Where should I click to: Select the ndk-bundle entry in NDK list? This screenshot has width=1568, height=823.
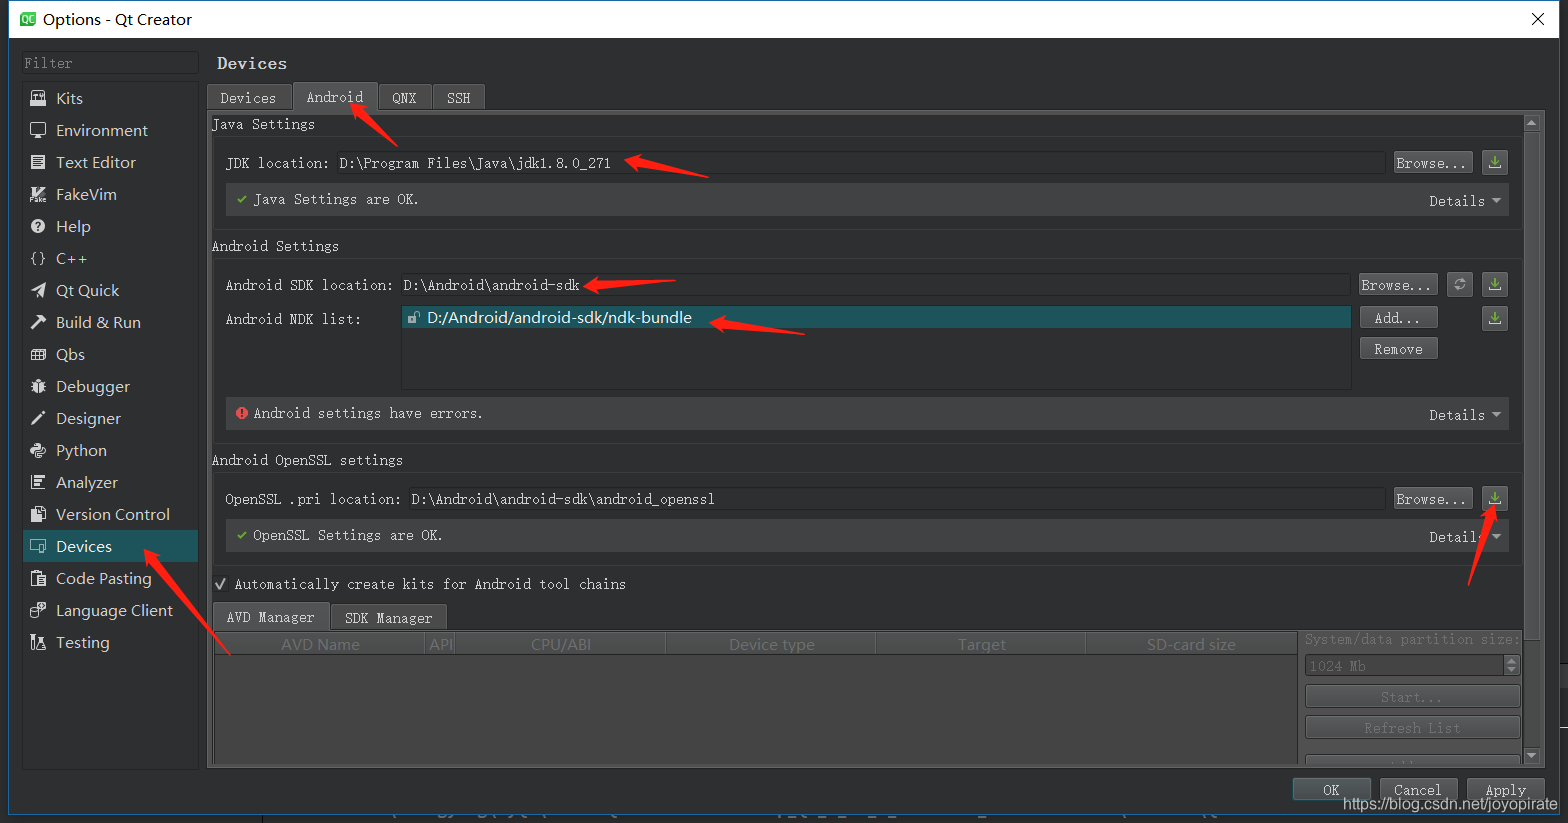(876, 317)
